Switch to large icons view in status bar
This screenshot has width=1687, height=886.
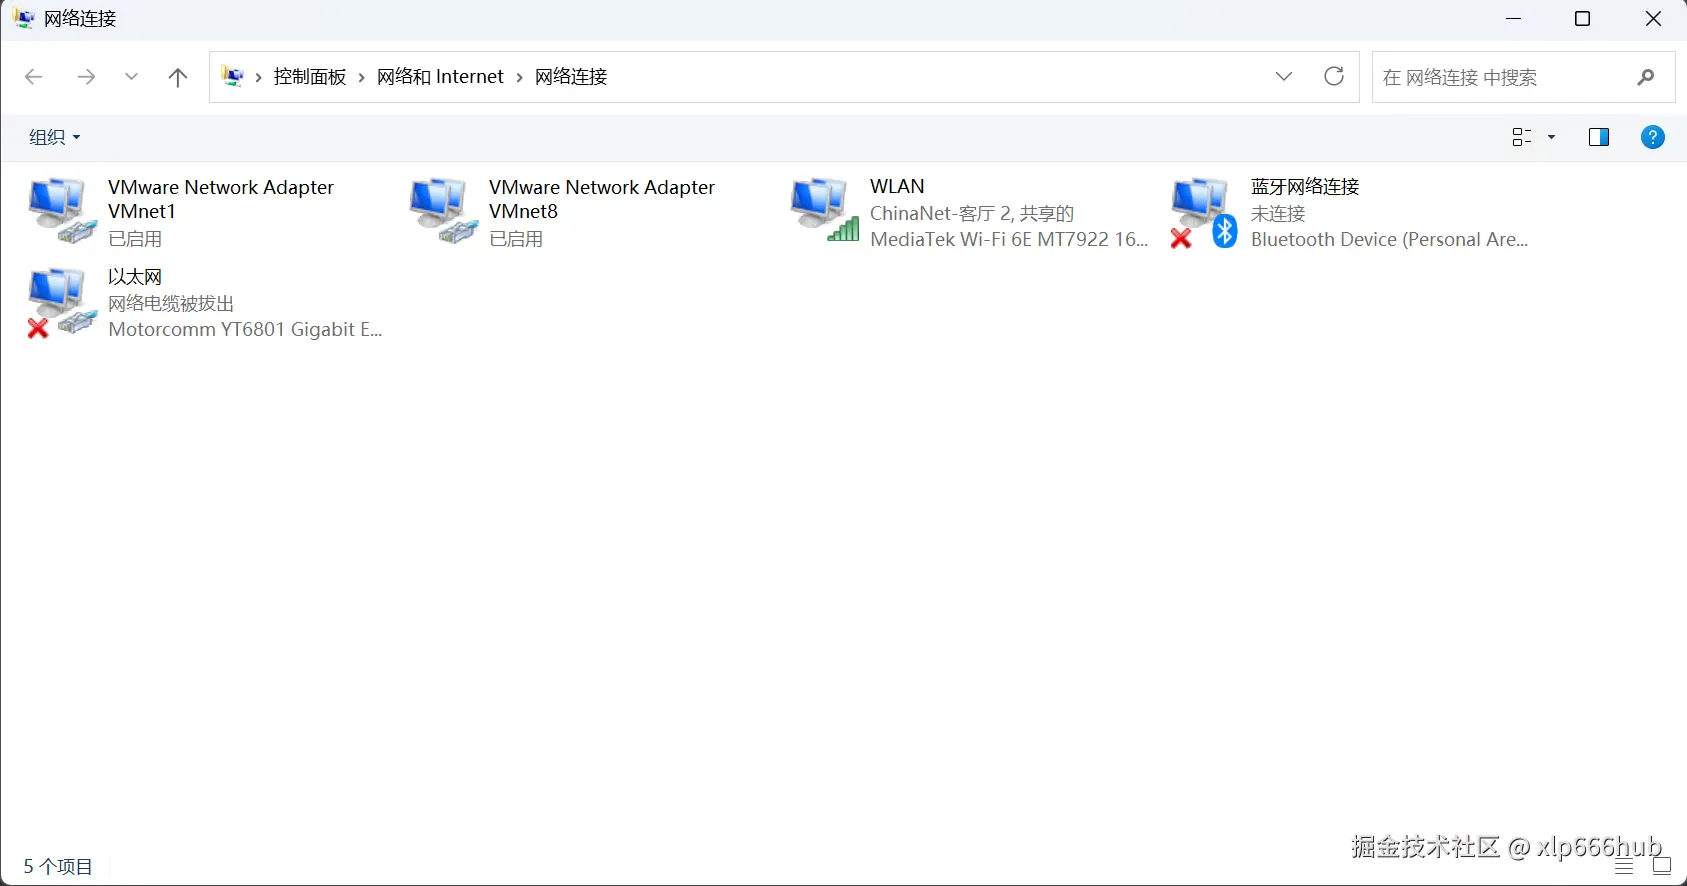pyautogui.click(x=1662, y=866)
